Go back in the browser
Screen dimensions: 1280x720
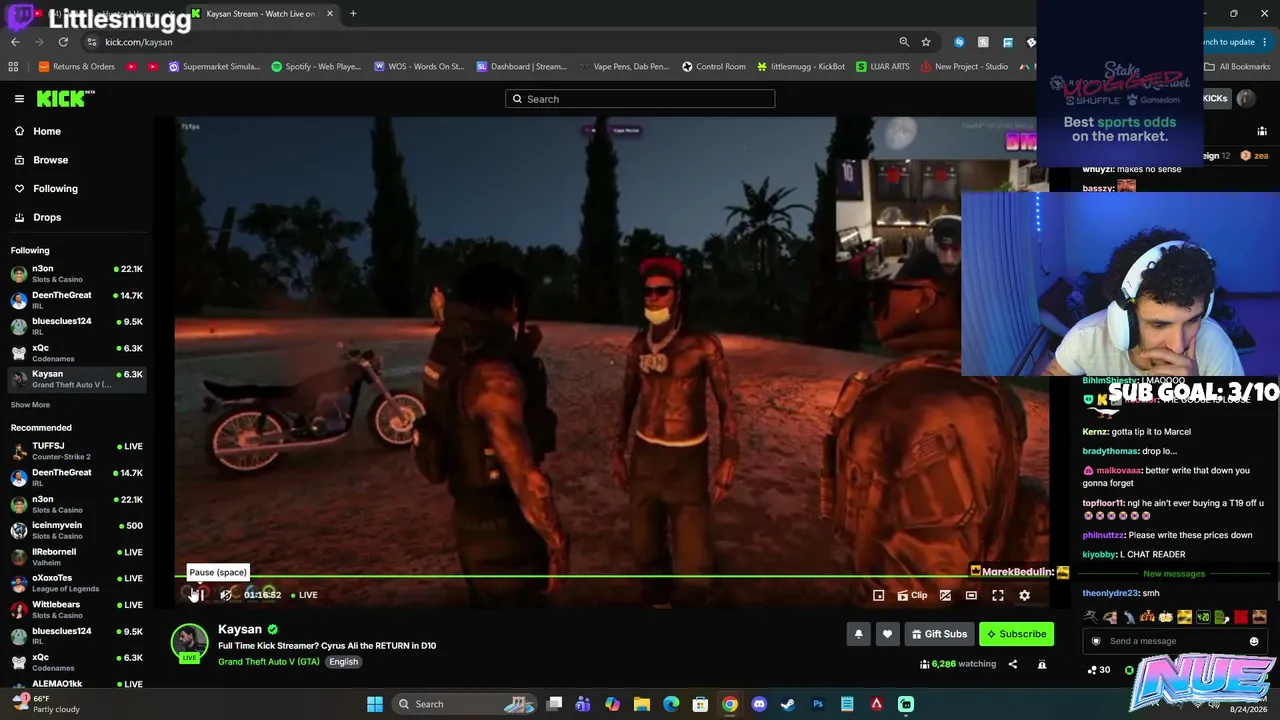coord(15,42)
